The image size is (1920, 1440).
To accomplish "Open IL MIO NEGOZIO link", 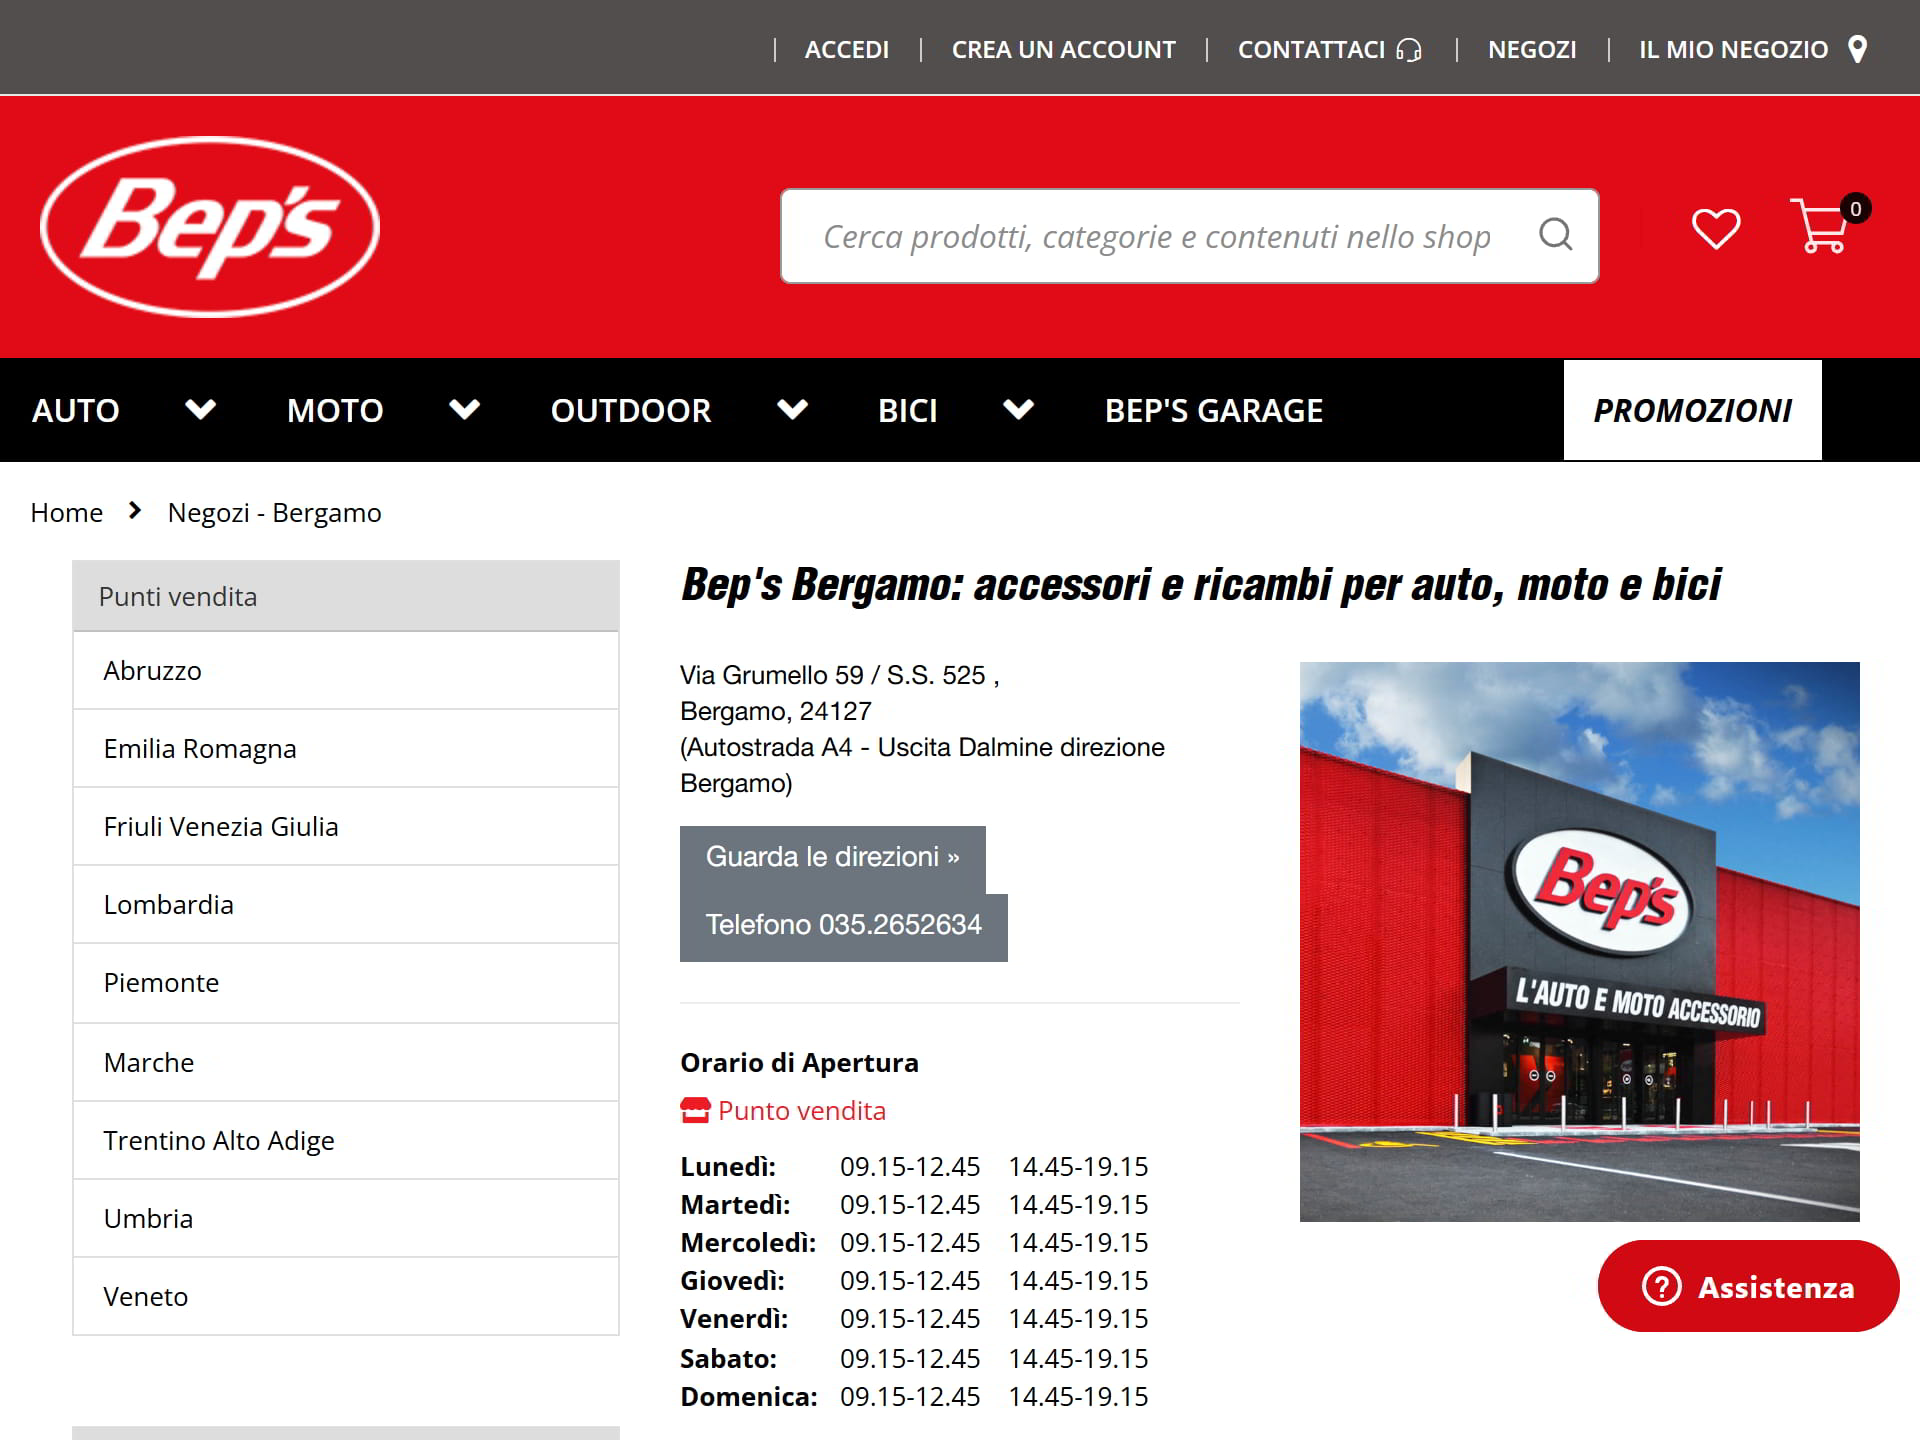I will [x=1734, y=49].
